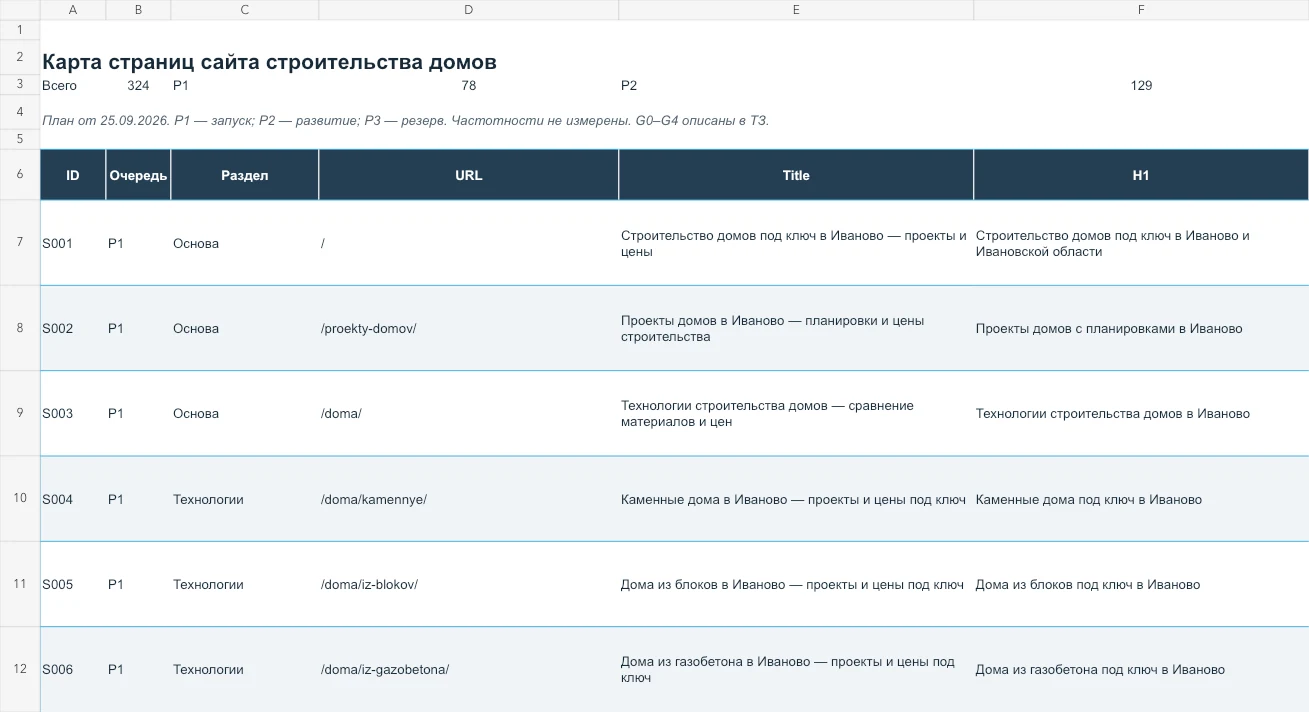
Task: Select the cell "S005"
Action: point(73,584)
